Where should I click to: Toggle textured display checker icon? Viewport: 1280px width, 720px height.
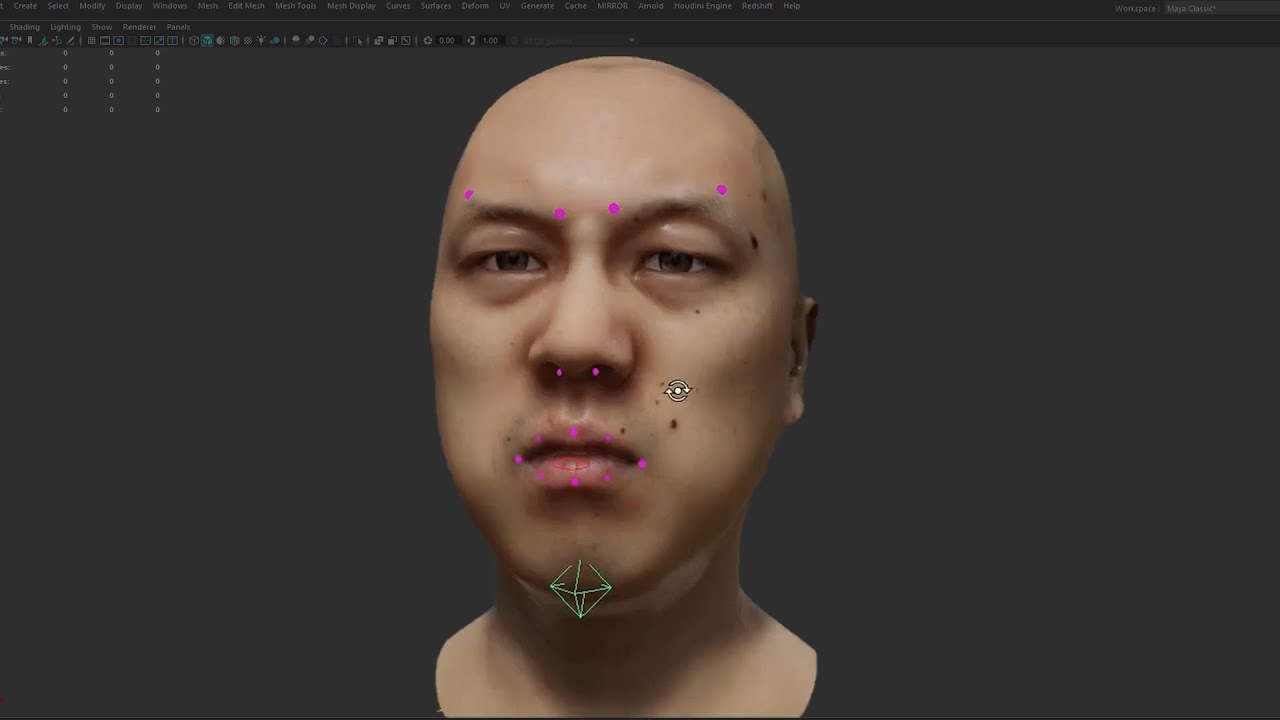[x=247, y=40]
